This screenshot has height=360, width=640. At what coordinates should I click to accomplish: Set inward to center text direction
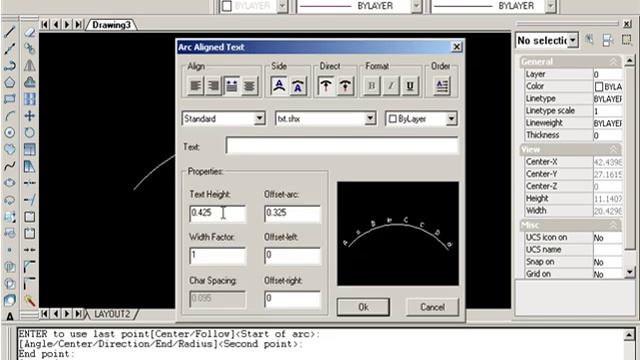coord(345,86)
